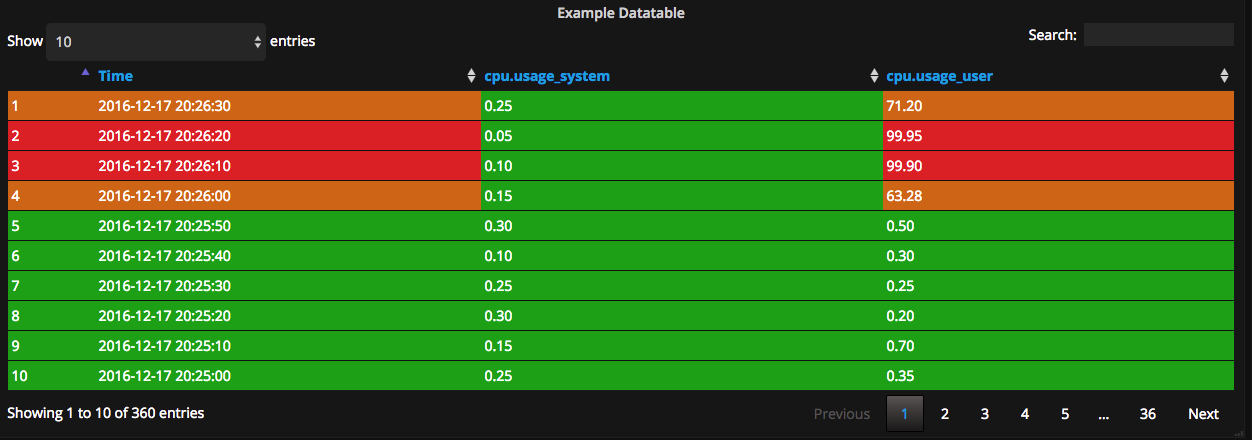Select the 2016-12-17 20:25:30 time cell
This screenshot has height=440, width=1252.
pyautogui.click(x=288, y=285)
